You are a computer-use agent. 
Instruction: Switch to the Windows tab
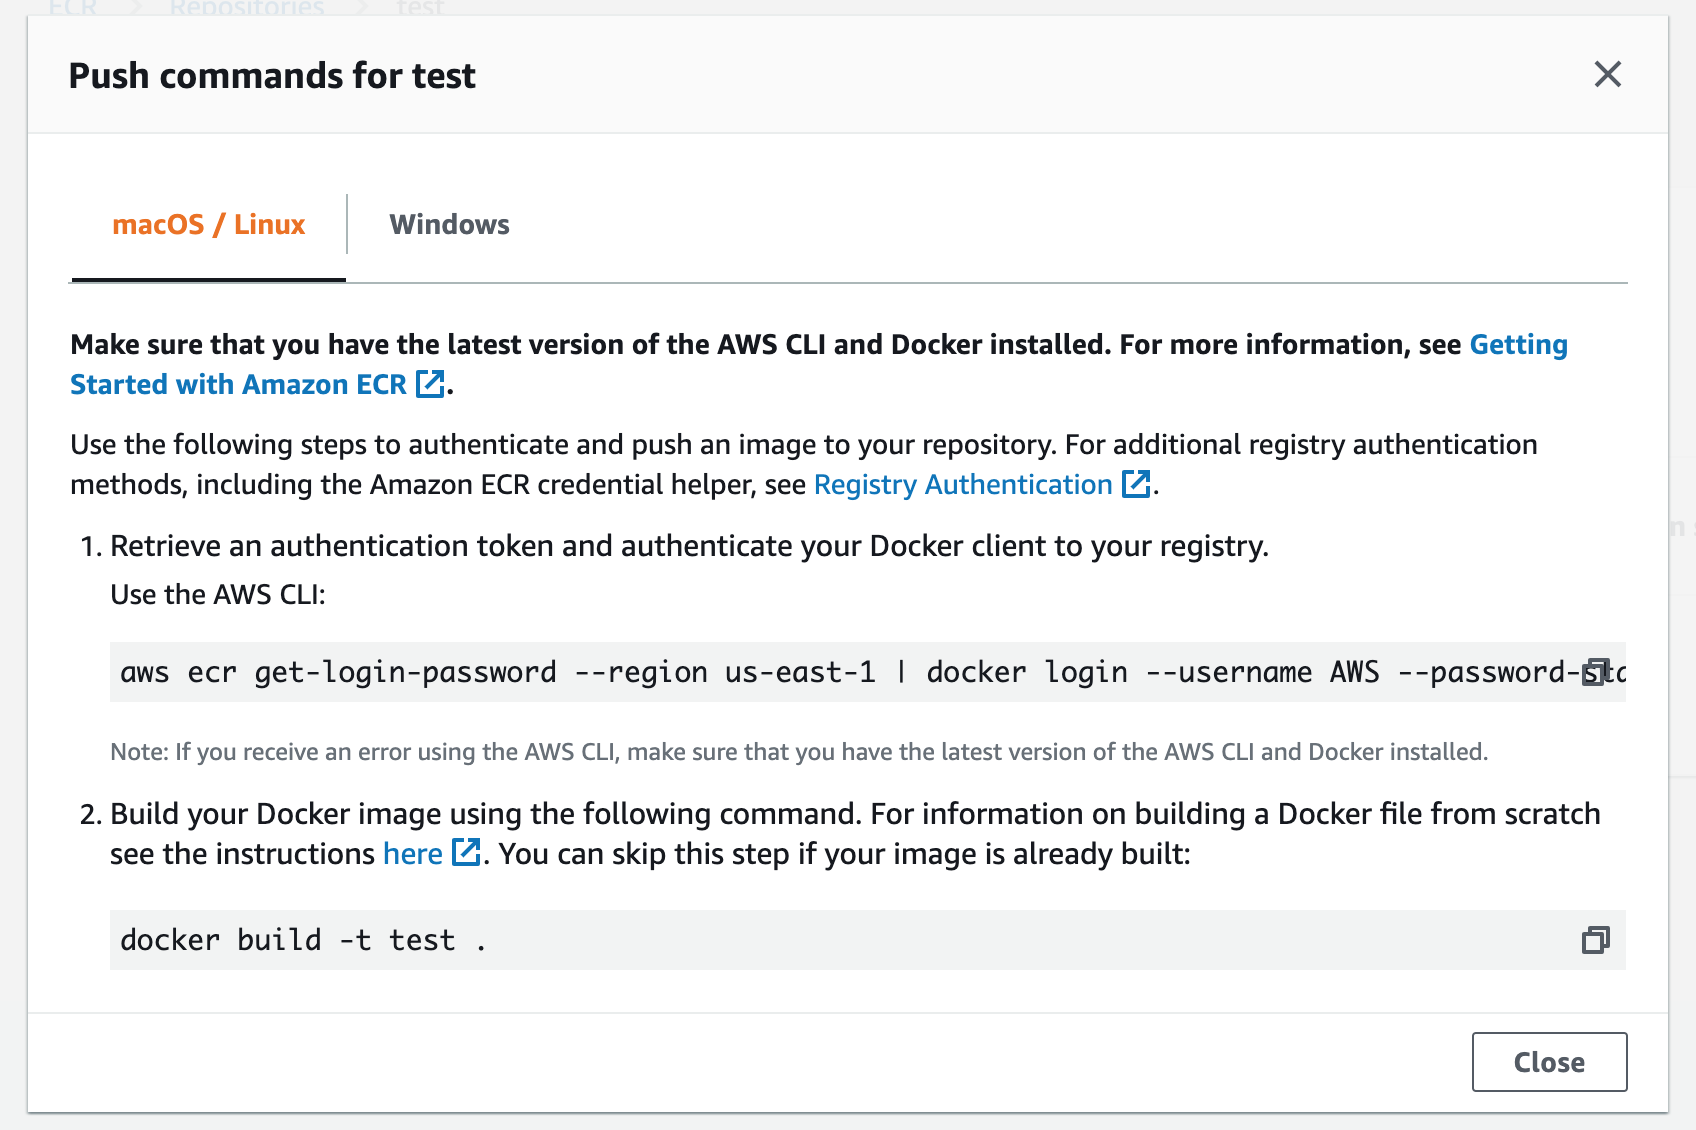pos(449,224)
